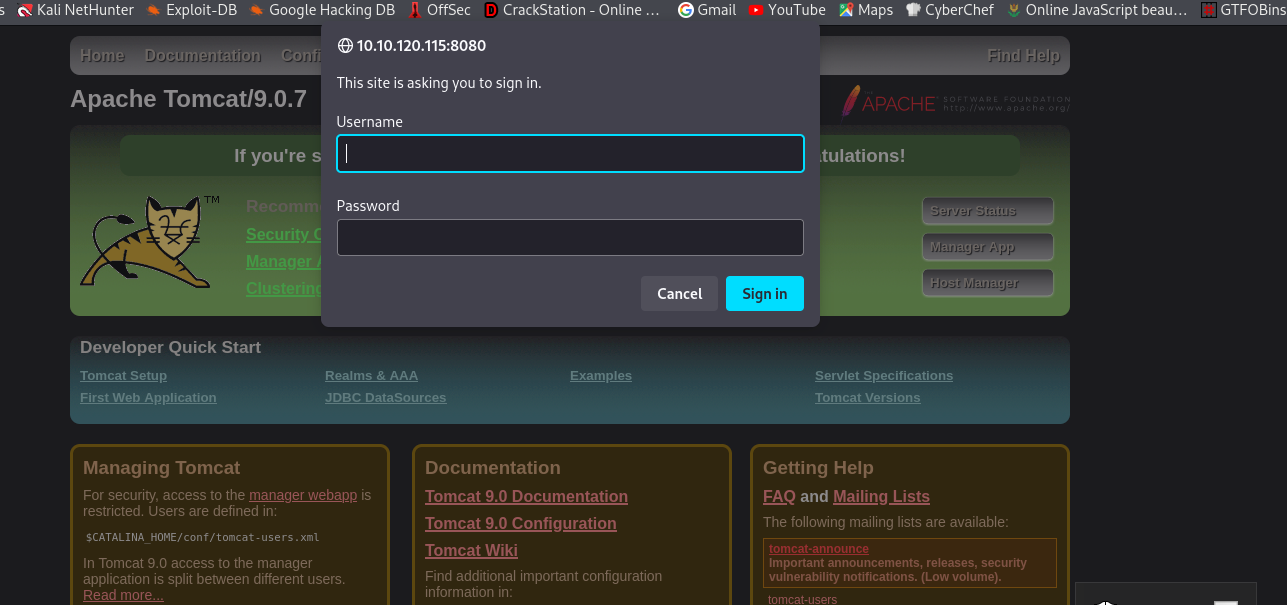Open the Gmail bookmark
This screenshot has height=605, width=1287.
pos(706,10)
